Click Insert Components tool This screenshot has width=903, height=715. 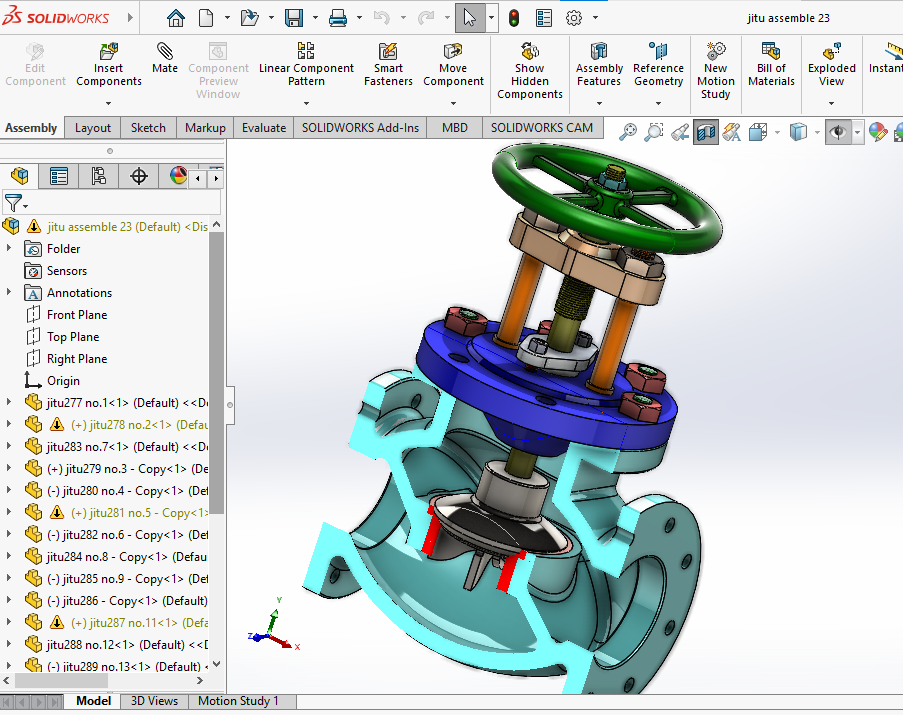pyautogui.click(x=108, y=64)
